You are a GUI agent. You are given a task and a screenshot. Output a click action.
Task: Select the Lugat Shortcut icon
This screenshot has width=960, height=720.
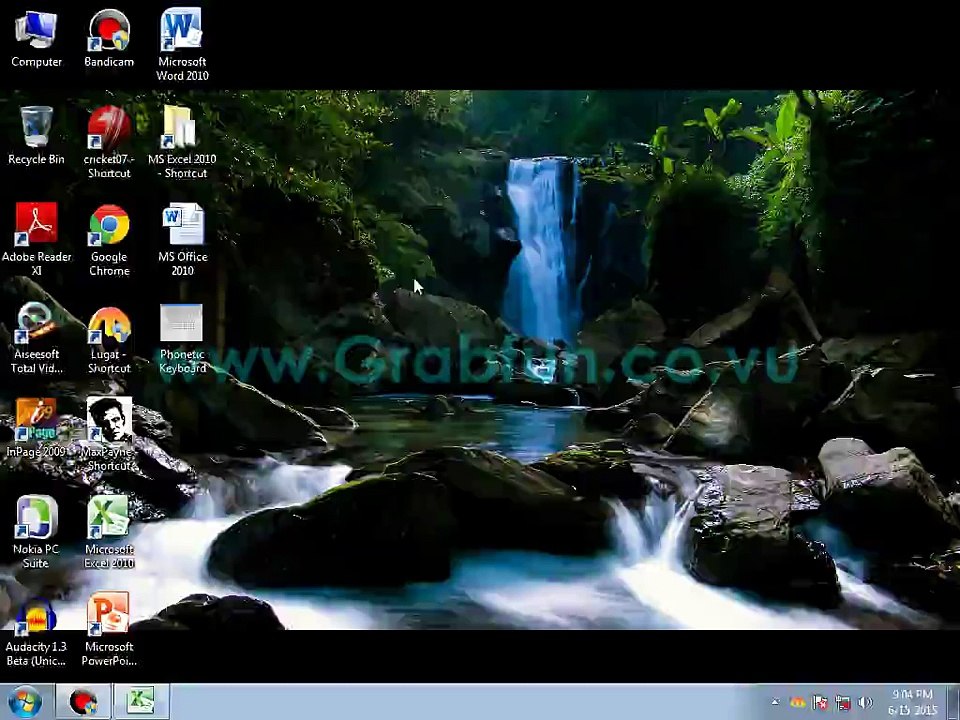109,340
